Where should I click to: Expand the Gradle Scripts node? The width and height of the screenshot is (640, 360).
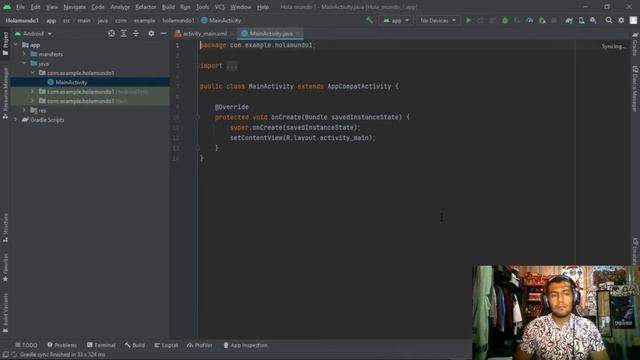(x=16, y=120)
